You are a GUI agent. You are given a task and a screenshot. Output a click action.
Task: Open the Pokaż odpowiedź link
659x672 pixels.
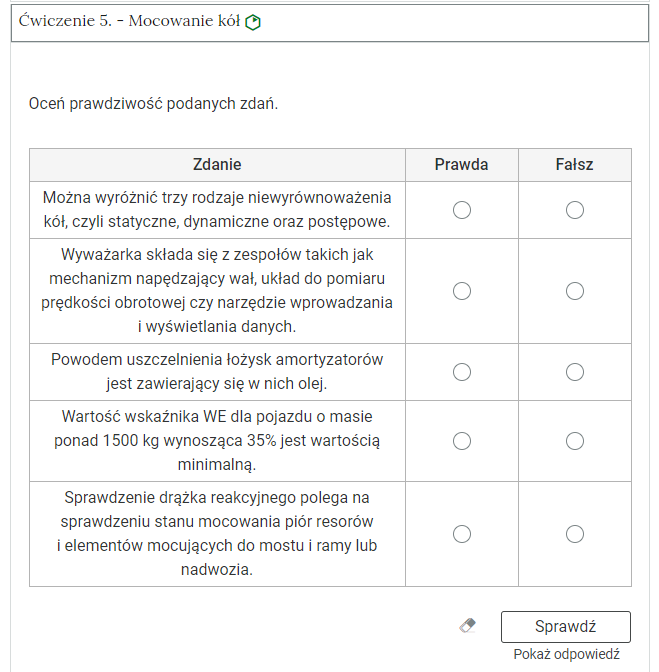[566, 654]
